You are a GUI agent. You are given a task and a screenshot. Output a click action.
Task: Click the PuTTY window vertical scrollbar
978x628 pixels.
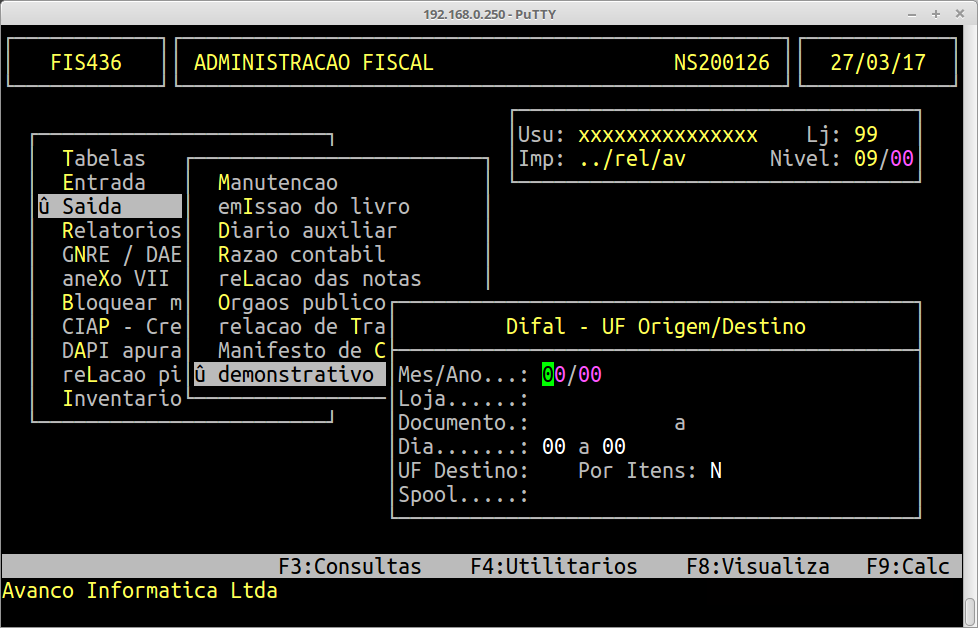tap(969, 608)
